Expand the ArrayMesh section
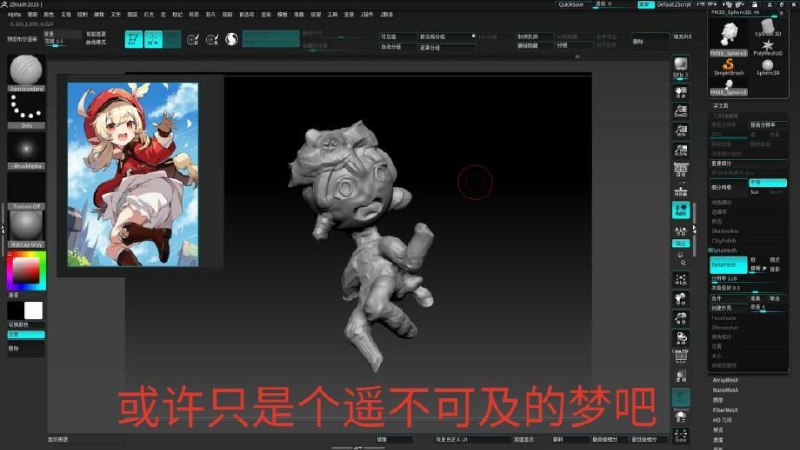 pyautogui.click(x=725, y=381)
